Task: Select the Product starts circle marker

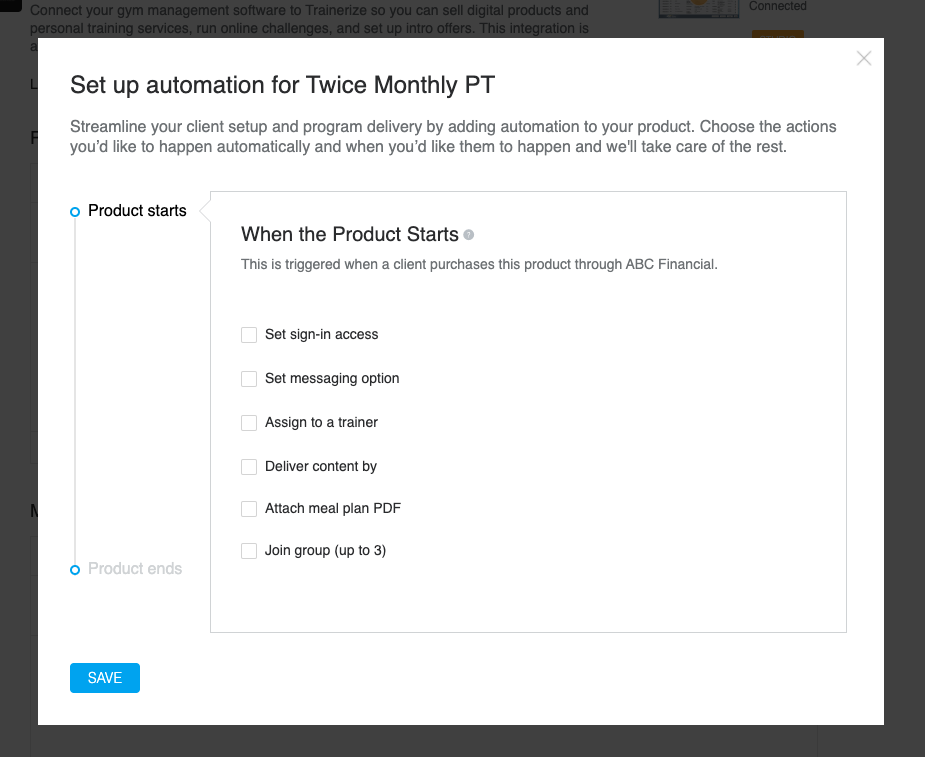Action: pos(75,212)
